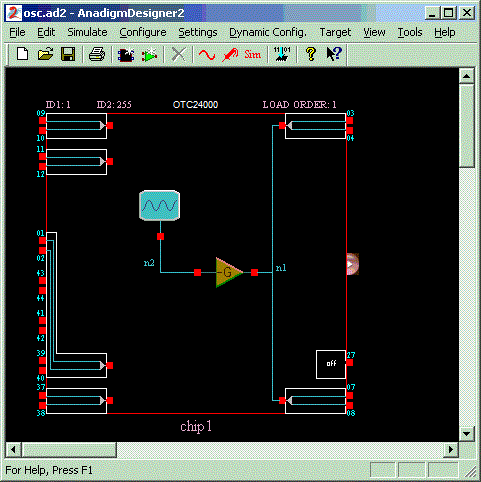Select the sine oscillator CAM
The image size is (481, 482).
[160, 205]
